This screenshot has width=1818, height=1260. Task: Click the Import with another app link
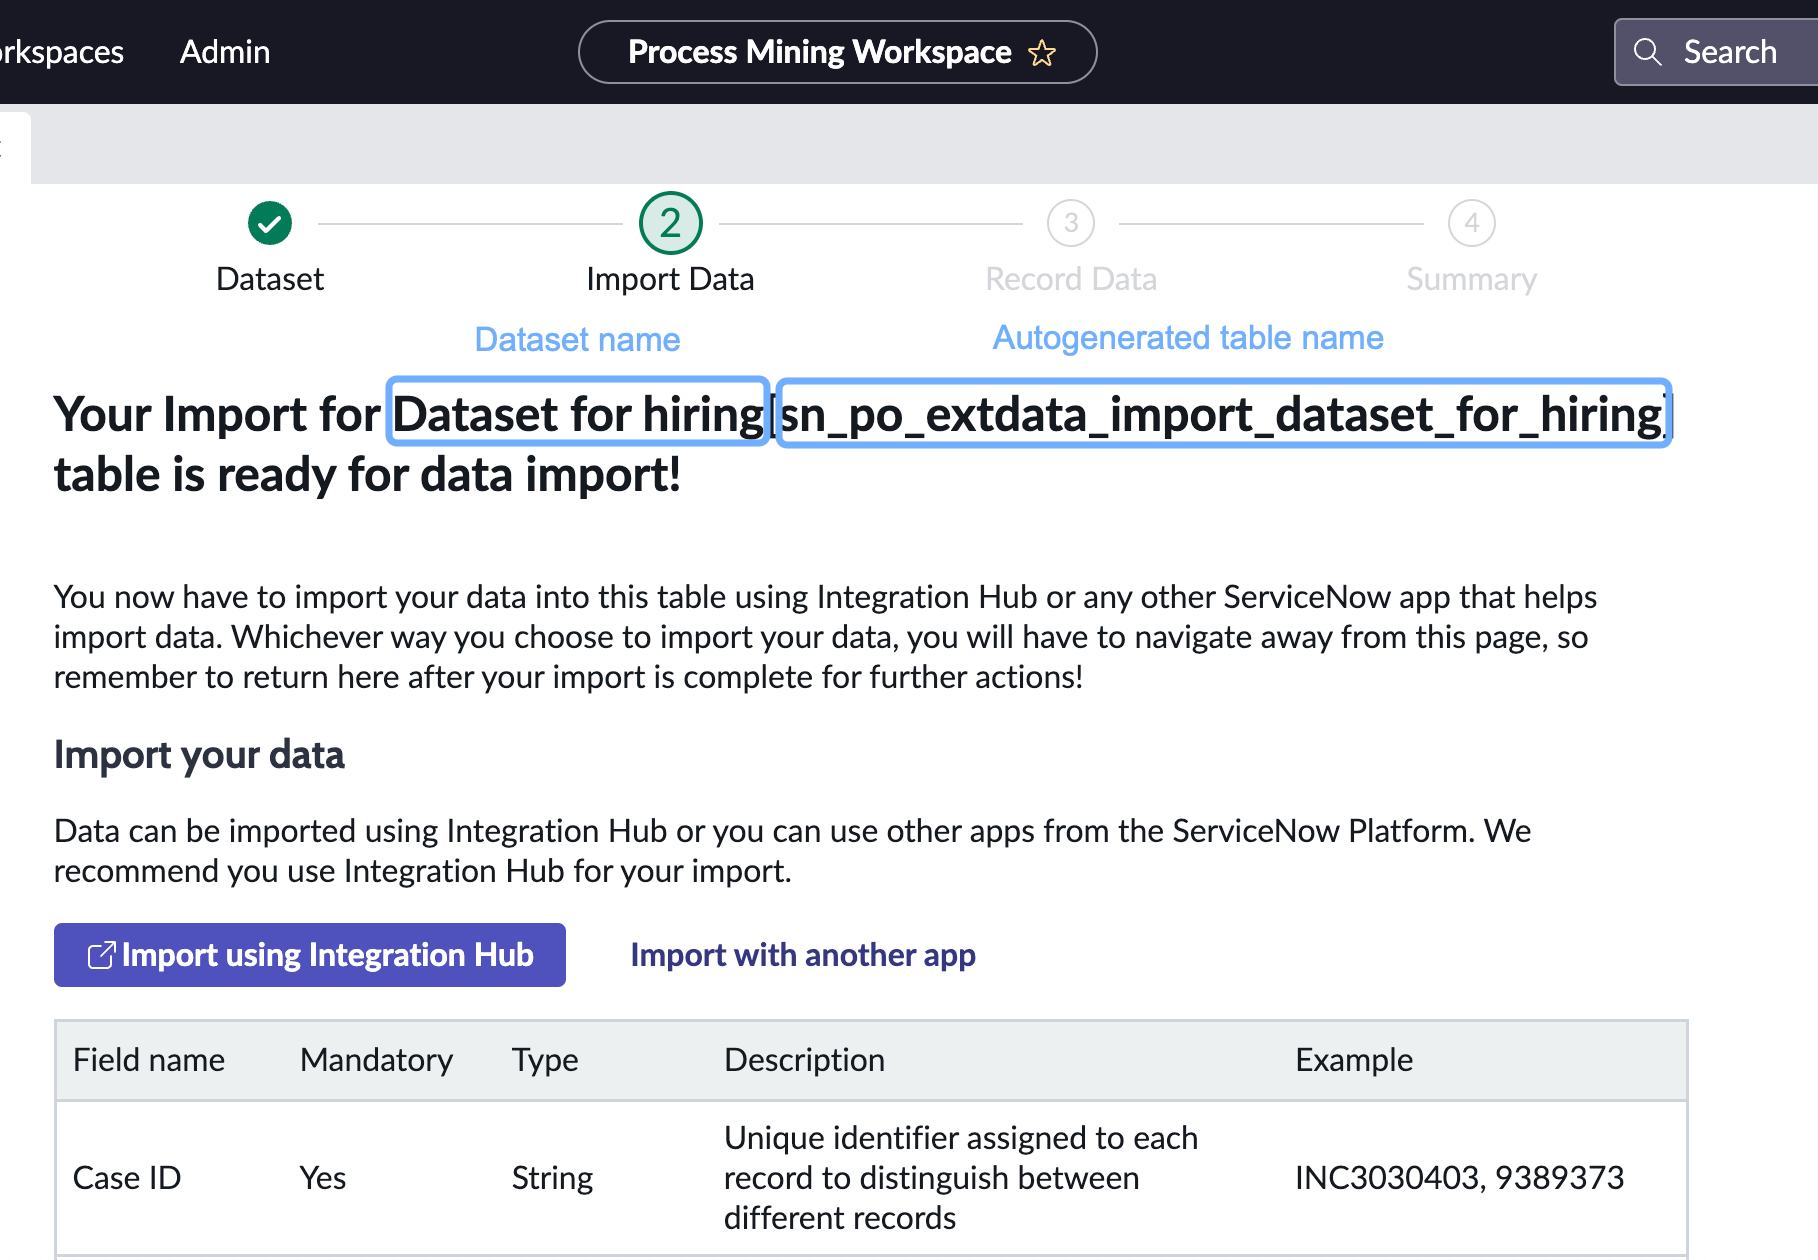pos(803,955)
